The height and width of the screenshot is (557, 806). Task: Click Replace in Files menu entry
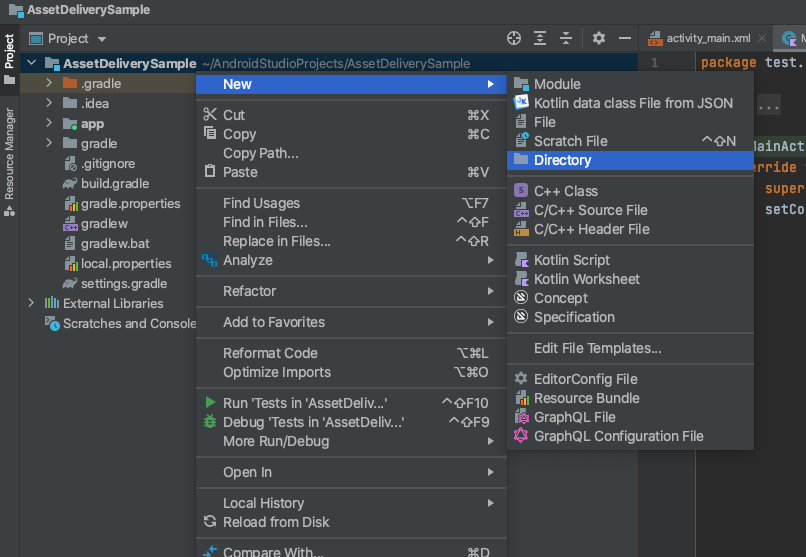tap(351, 241)
